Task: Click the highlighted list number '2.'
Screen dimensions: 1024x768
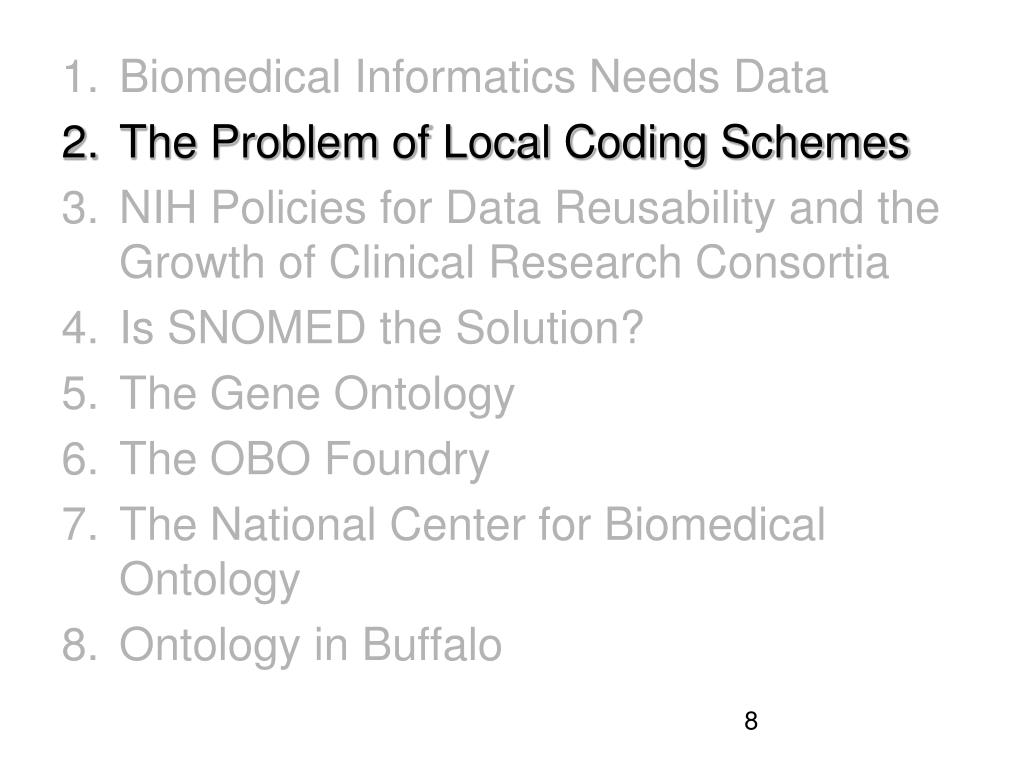Action: 81,143
